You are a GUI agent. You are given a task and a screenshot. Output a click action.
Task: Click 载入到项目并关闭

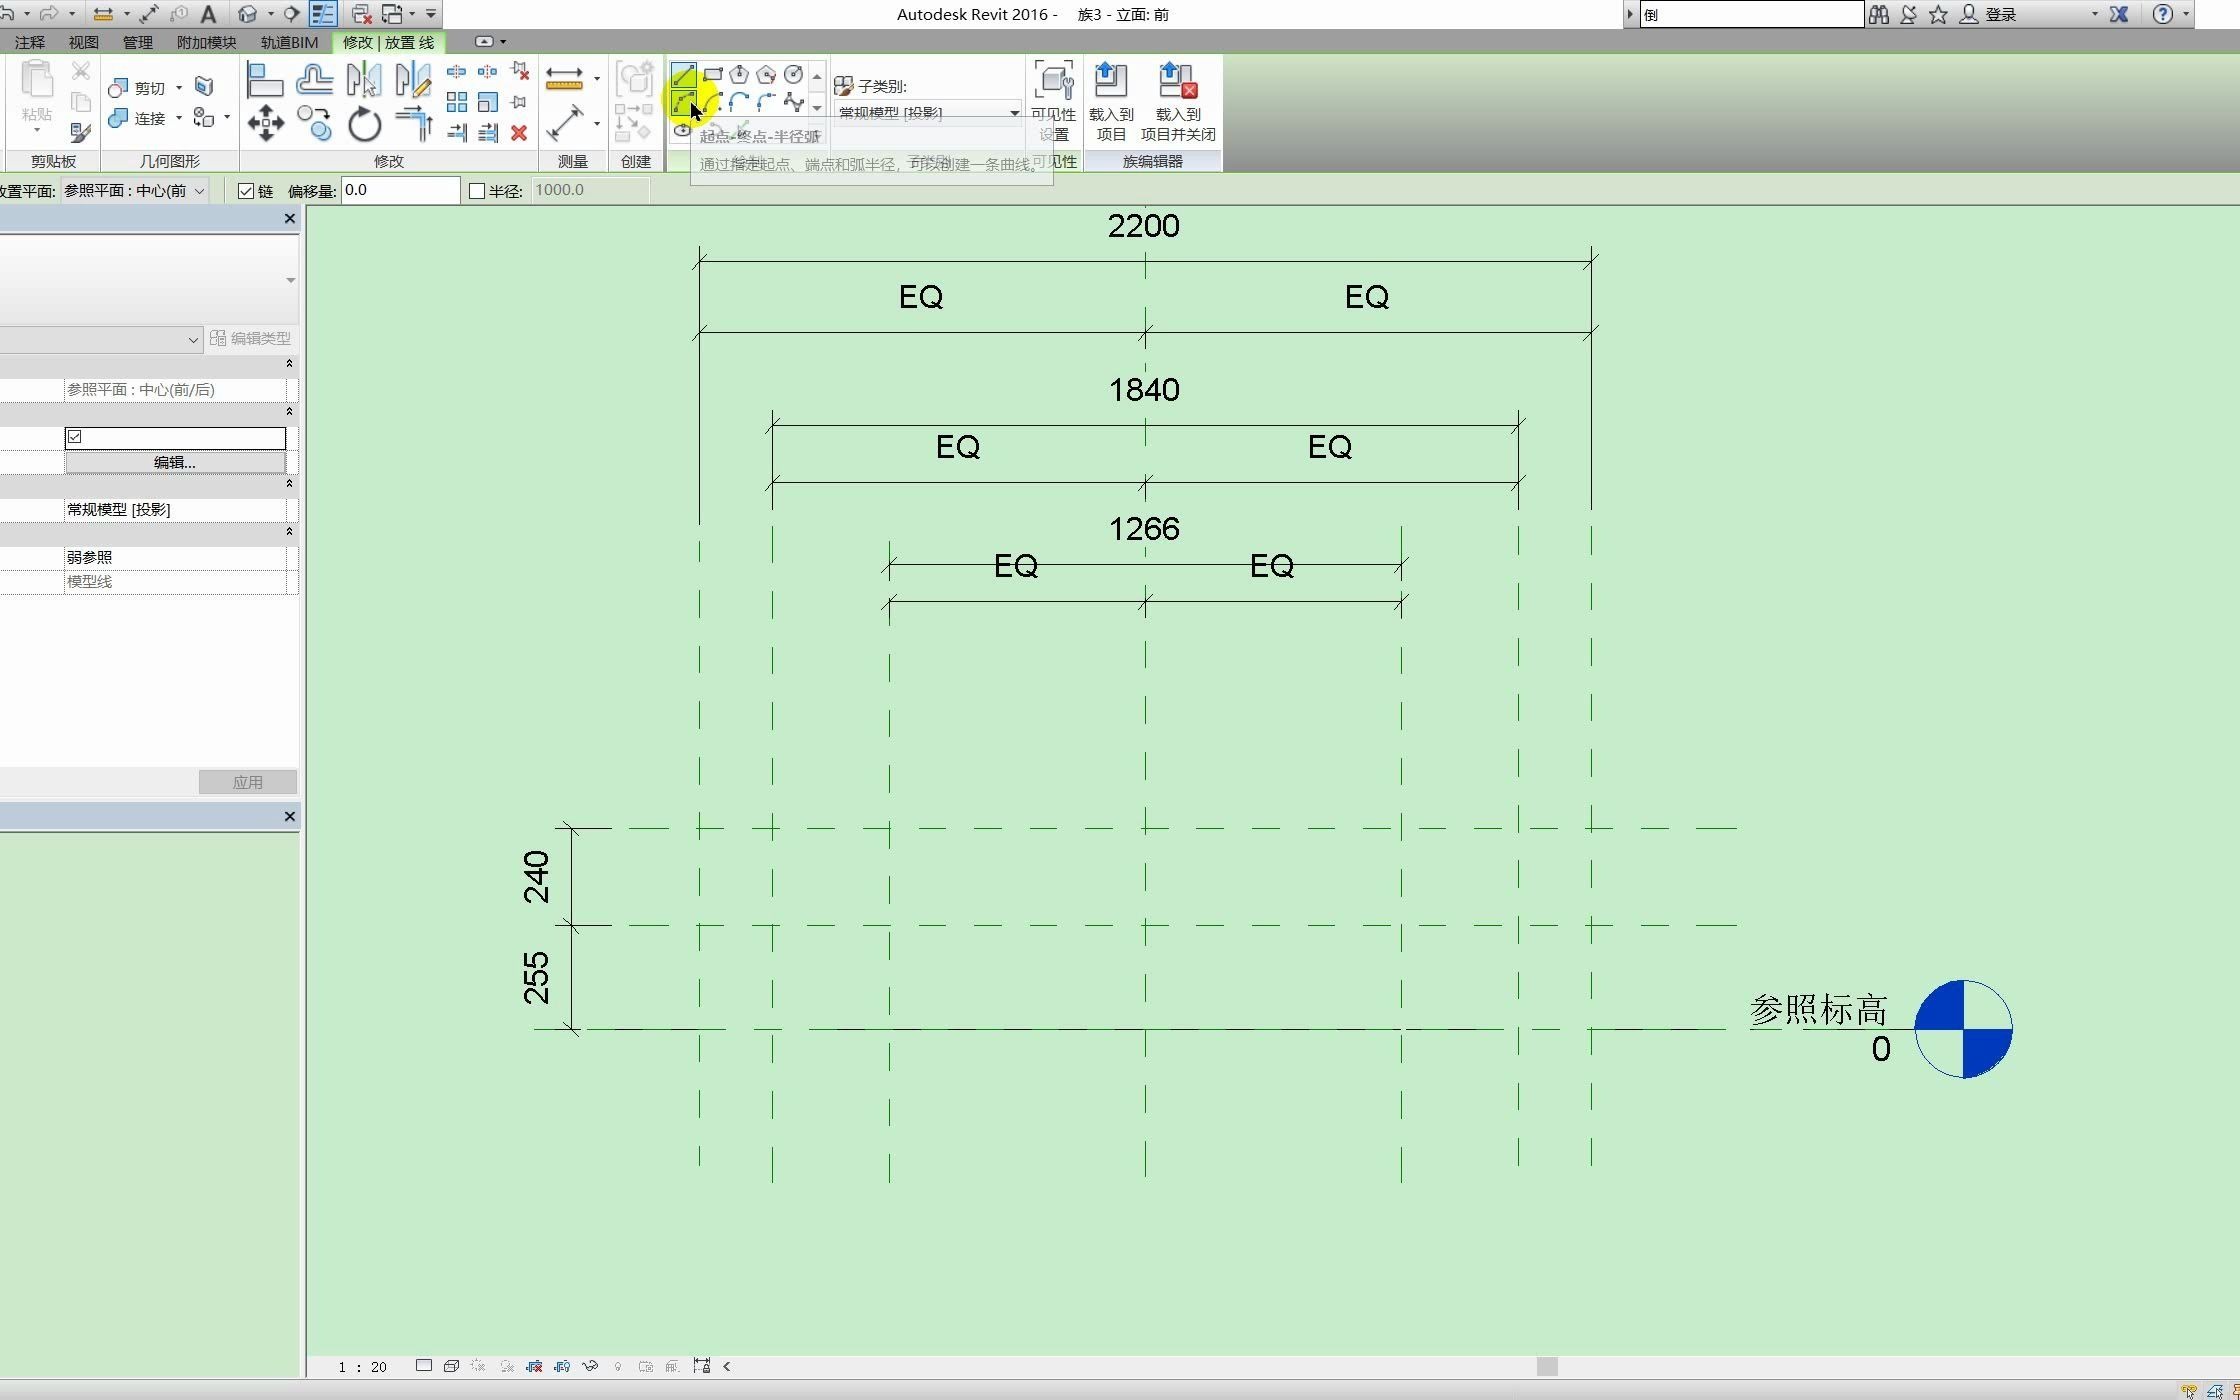[1176, 100]
